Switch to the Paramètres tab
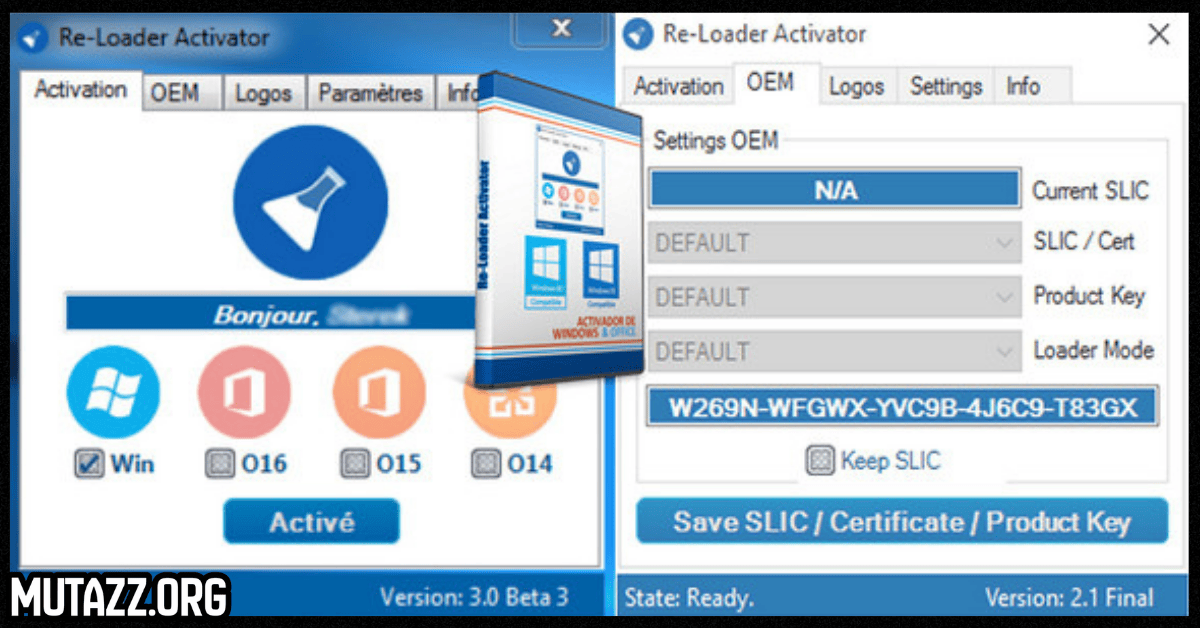The image size is (1200, 628). 370,93
